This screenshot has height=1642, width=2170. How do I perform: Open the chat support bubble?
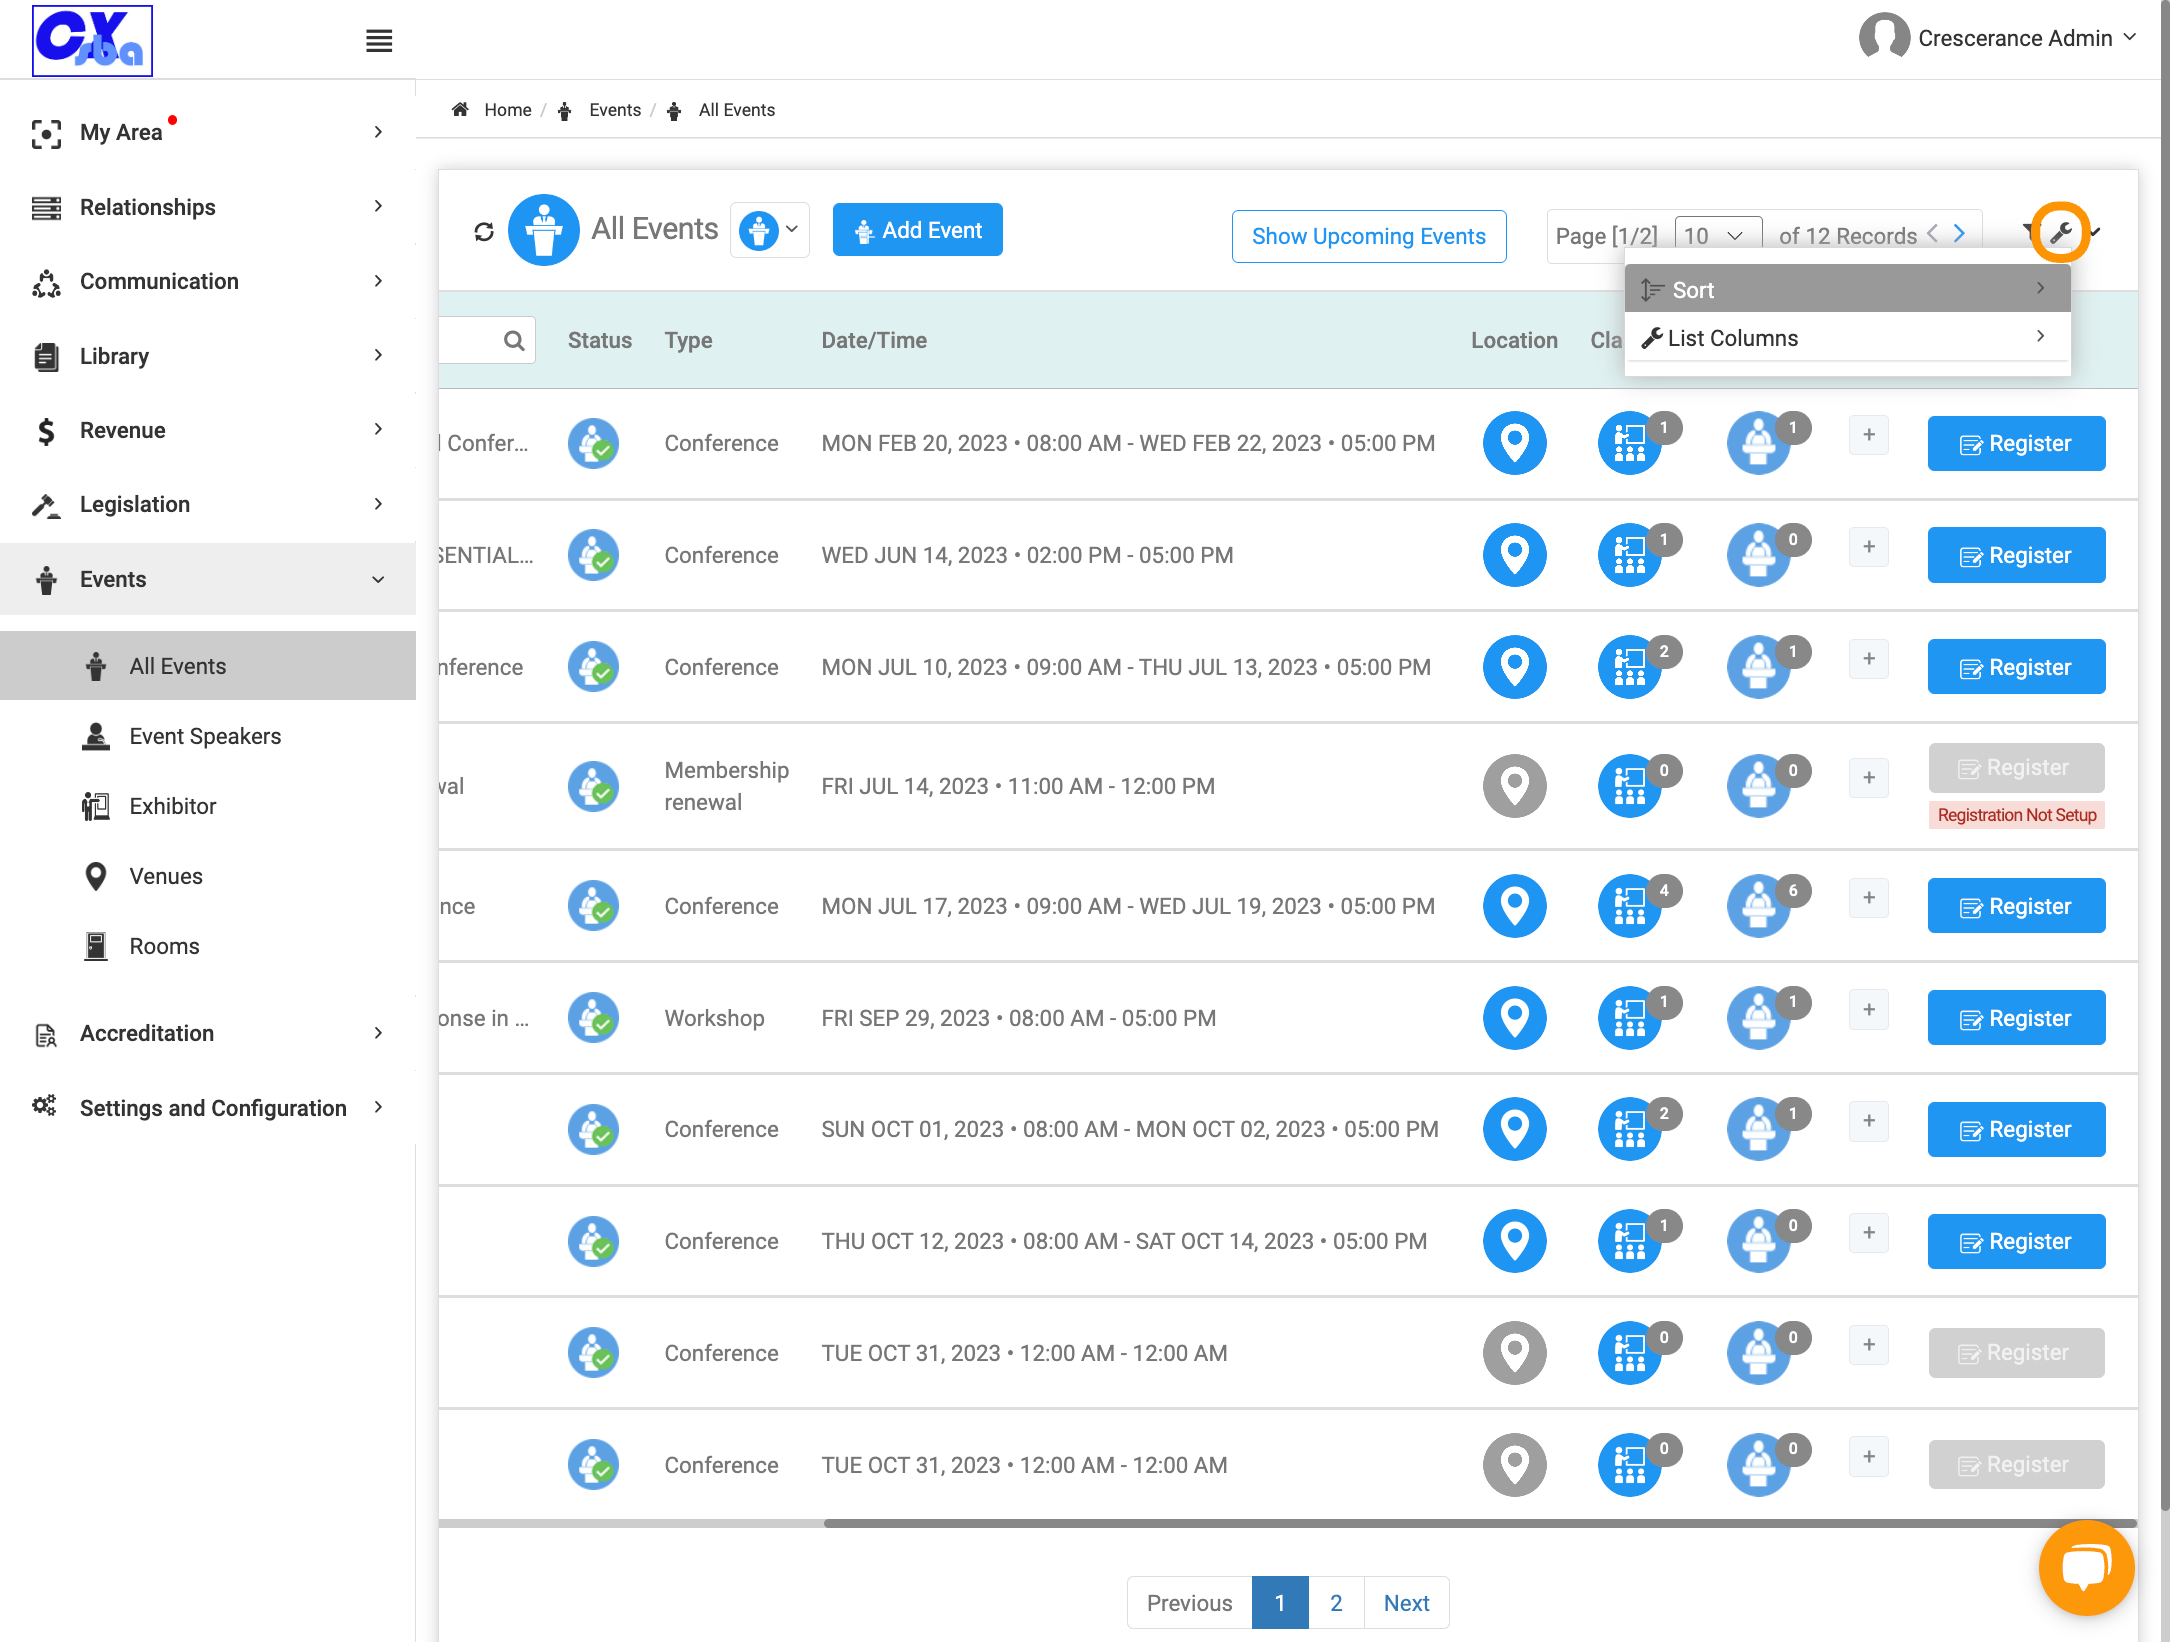[2086, 1567]
